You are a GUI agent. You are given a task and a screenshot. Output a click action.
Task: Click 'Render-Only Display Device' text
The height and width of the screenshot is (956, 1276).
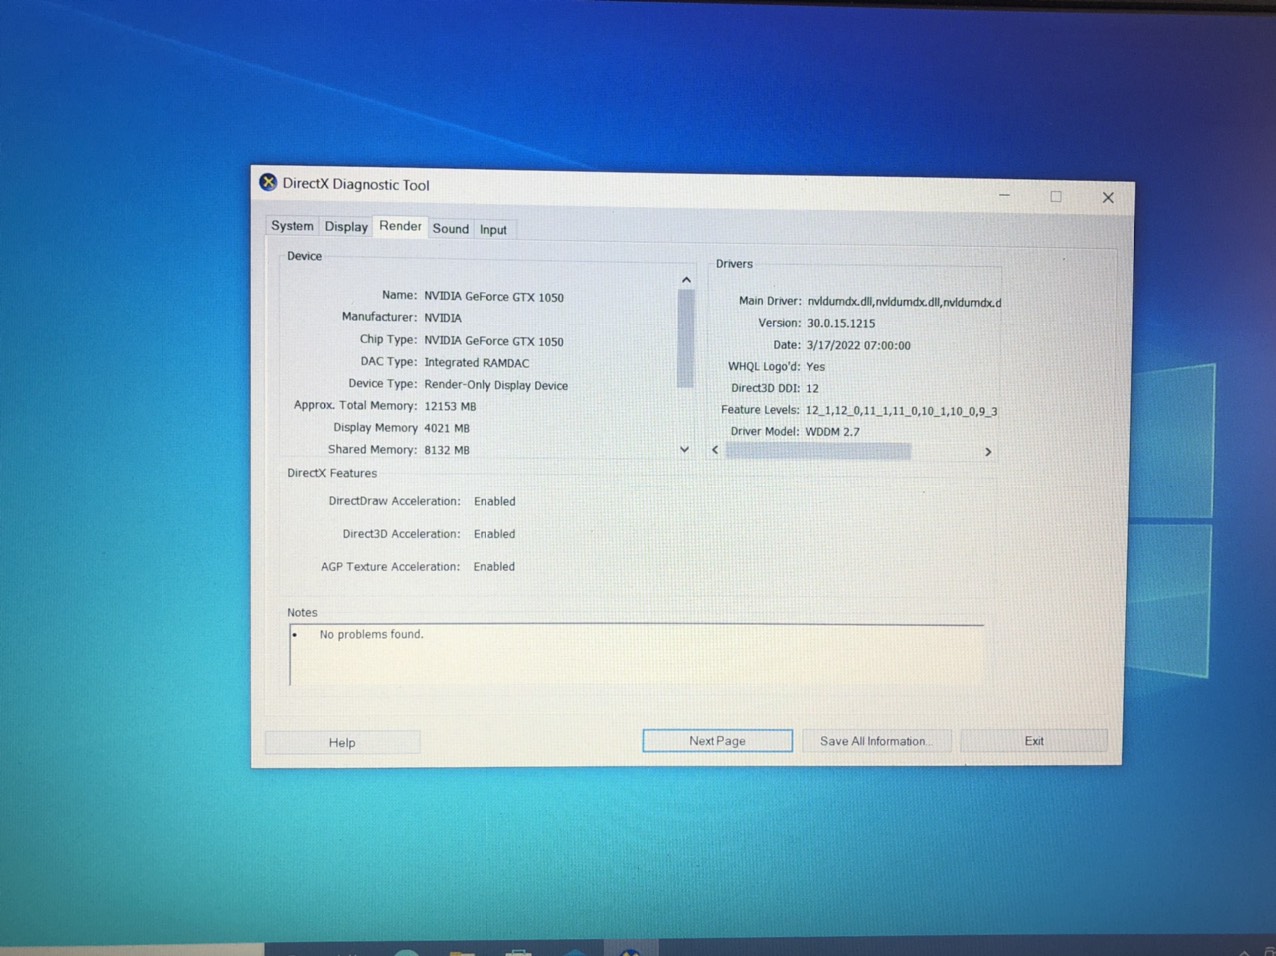point(496,385)
